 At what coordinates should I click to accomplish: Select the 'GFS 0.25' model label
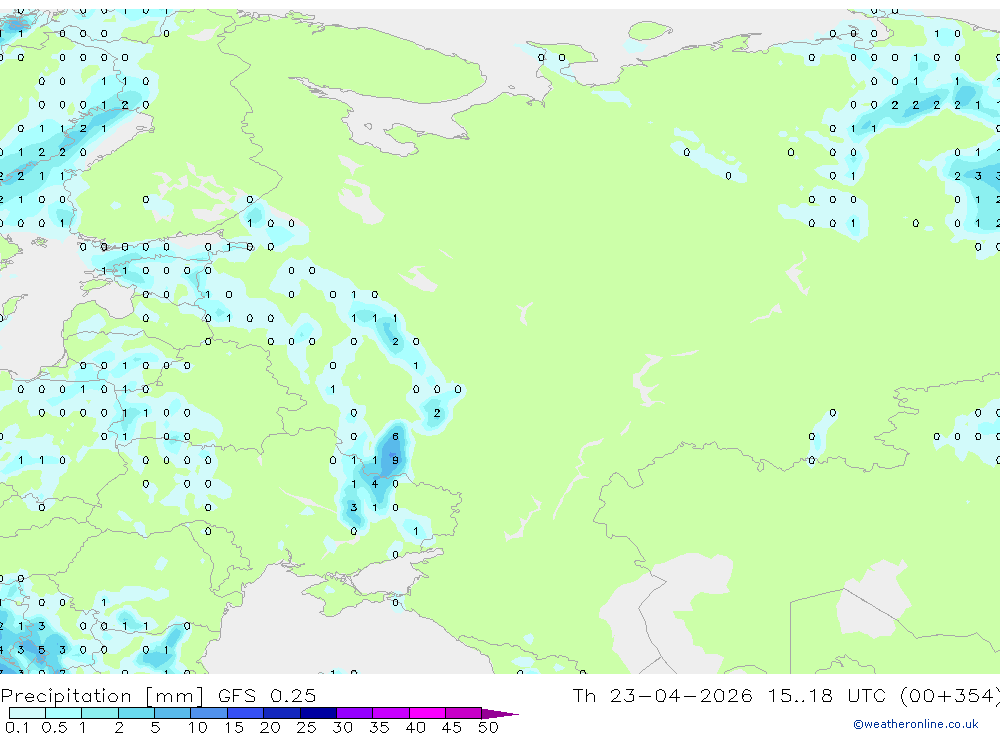267,695
